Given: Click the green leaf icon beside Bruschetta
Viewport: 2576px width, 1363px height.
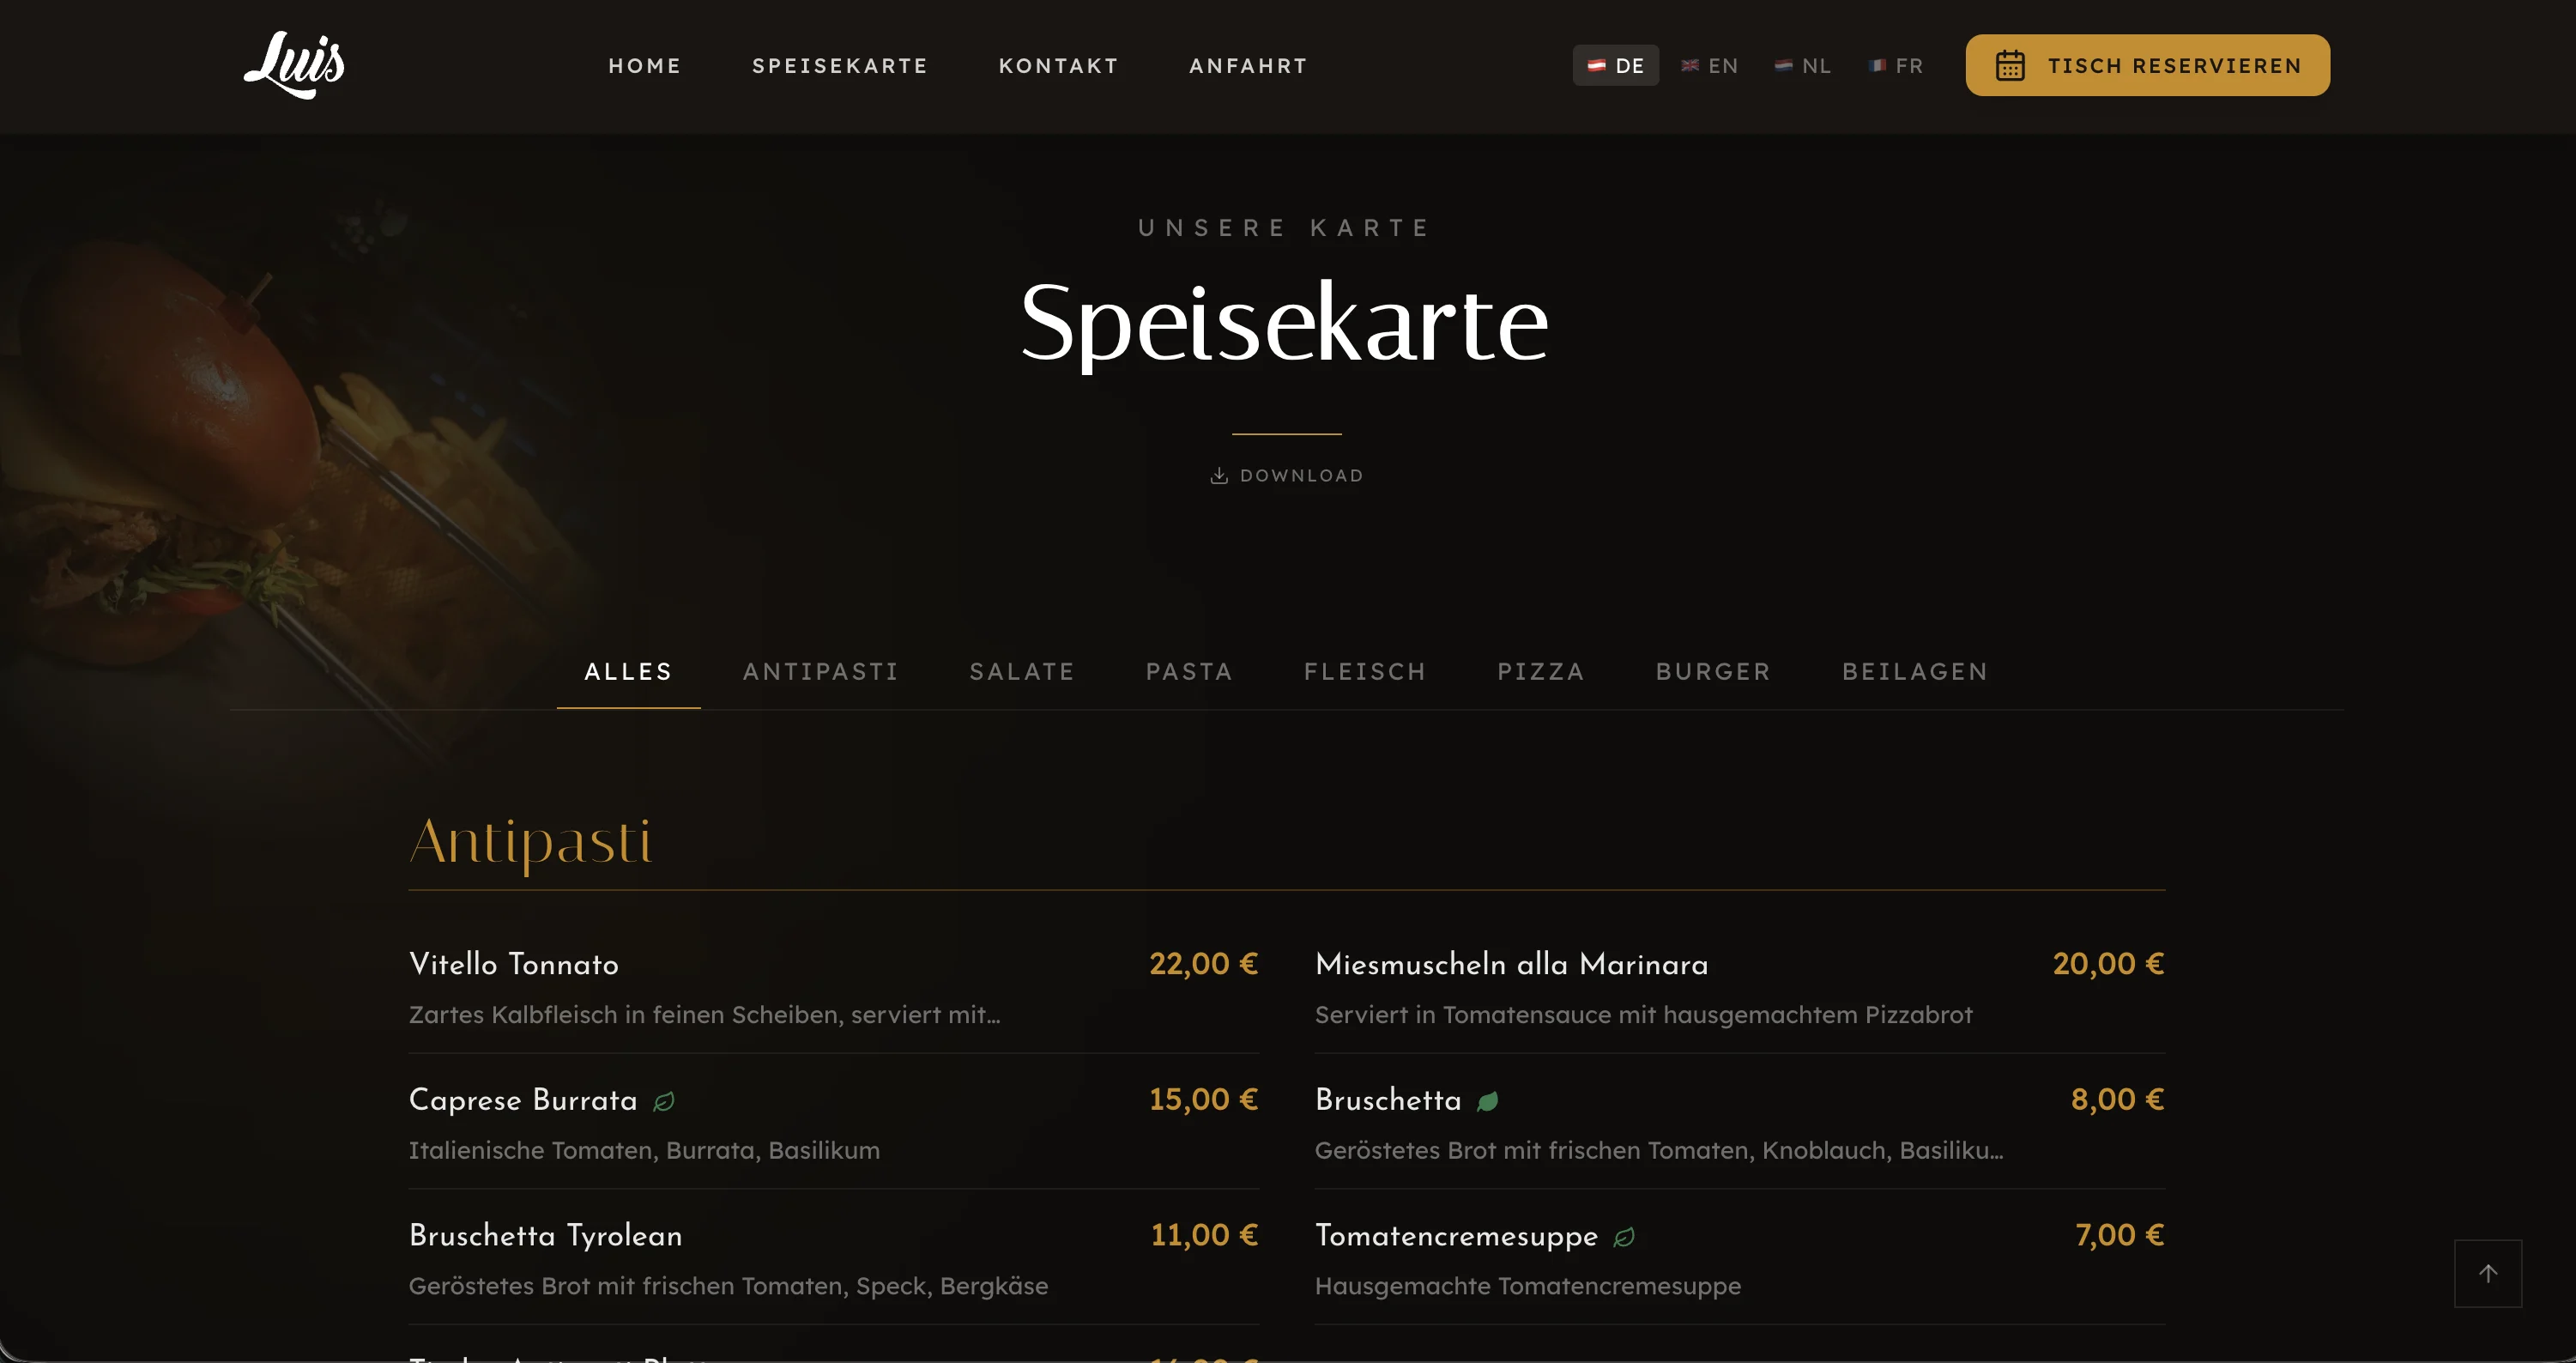Looking at the screenshot, I should click(1488, 1101).
